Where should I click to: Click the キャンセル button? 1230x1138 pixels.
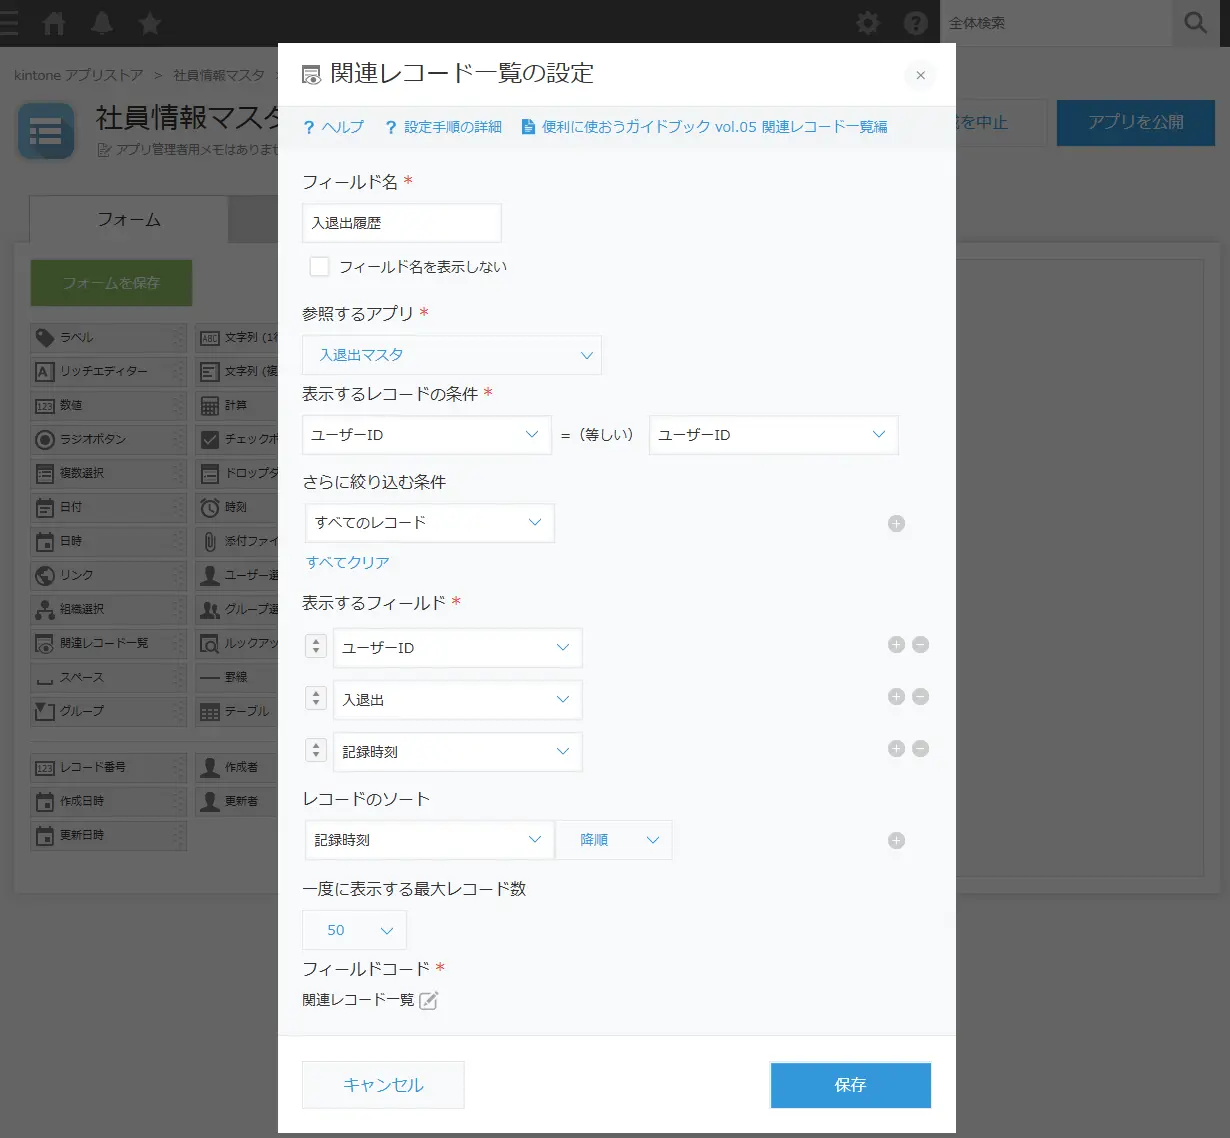click(383, 1085)
